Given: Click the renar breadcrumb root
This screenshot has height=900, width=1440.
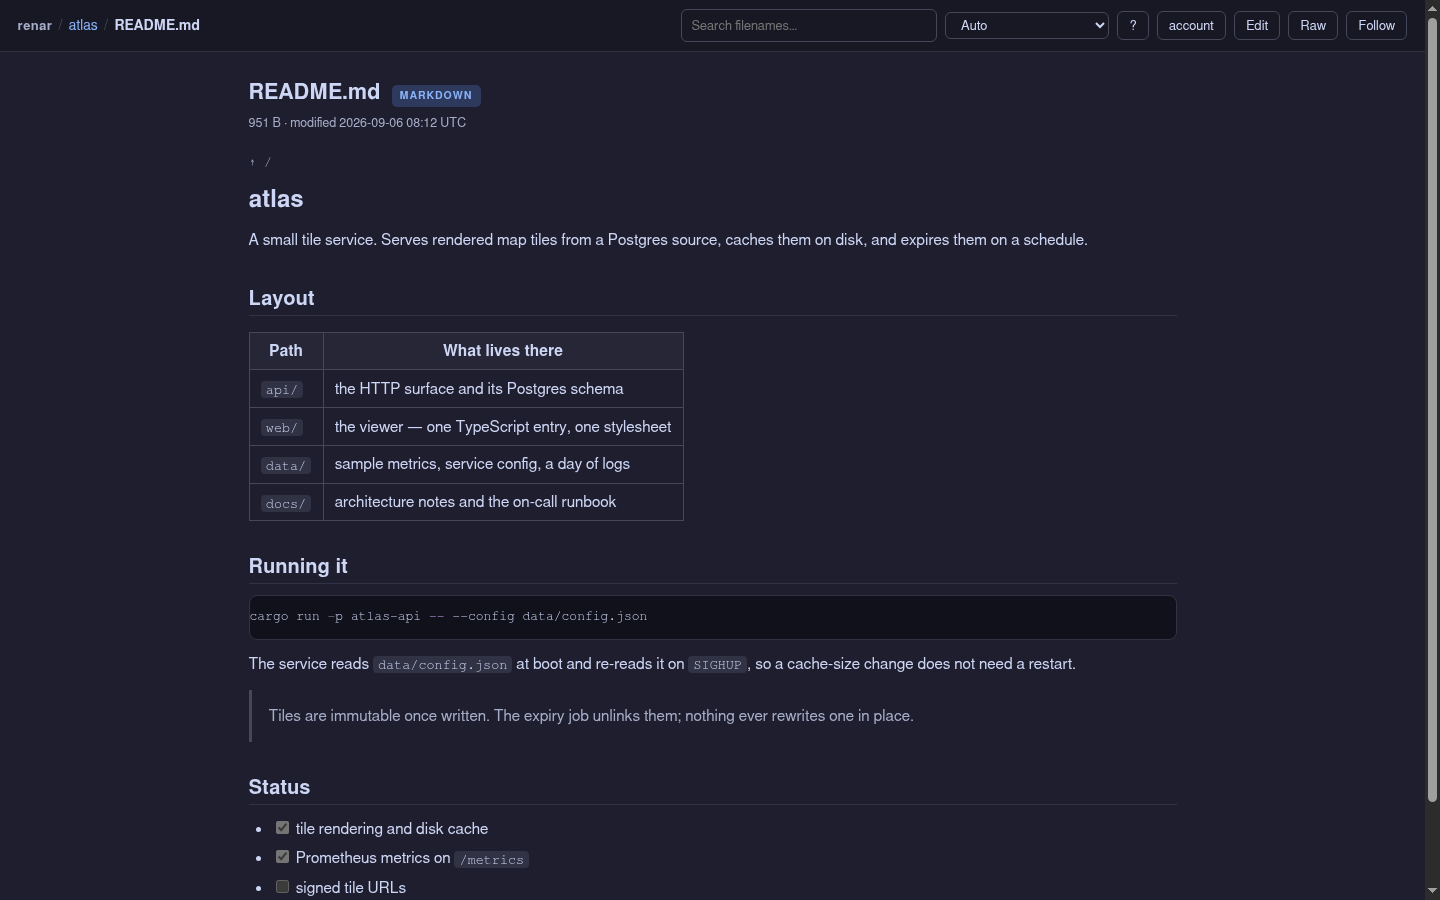Looking at the screenshot, I should (35, 25).
